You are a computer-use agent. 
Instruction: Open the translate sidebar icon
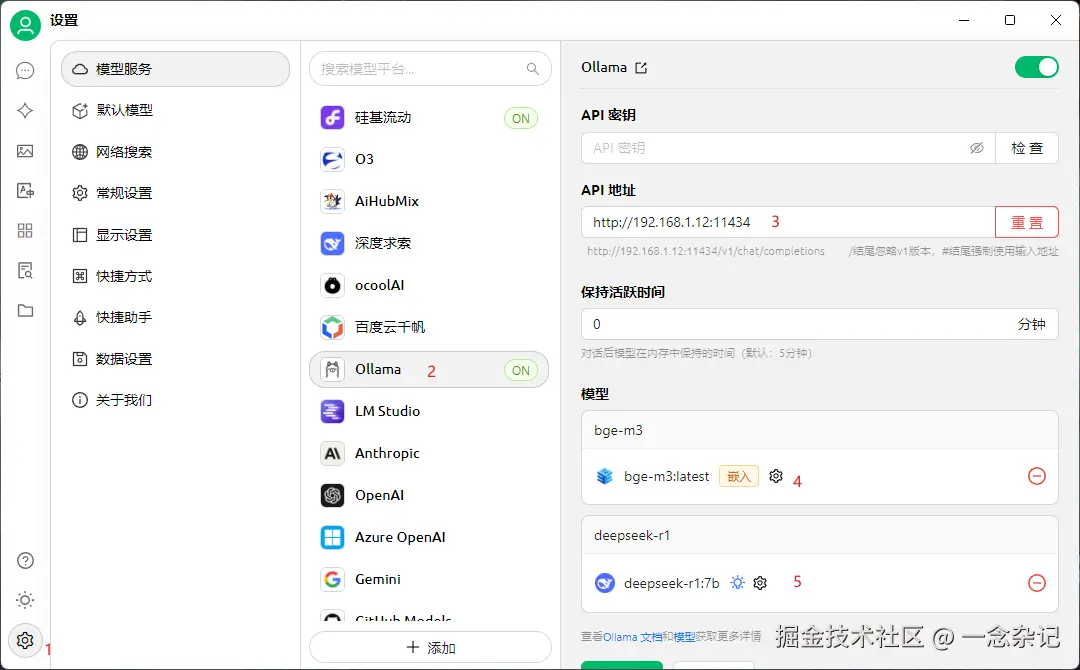pos(25,191)
